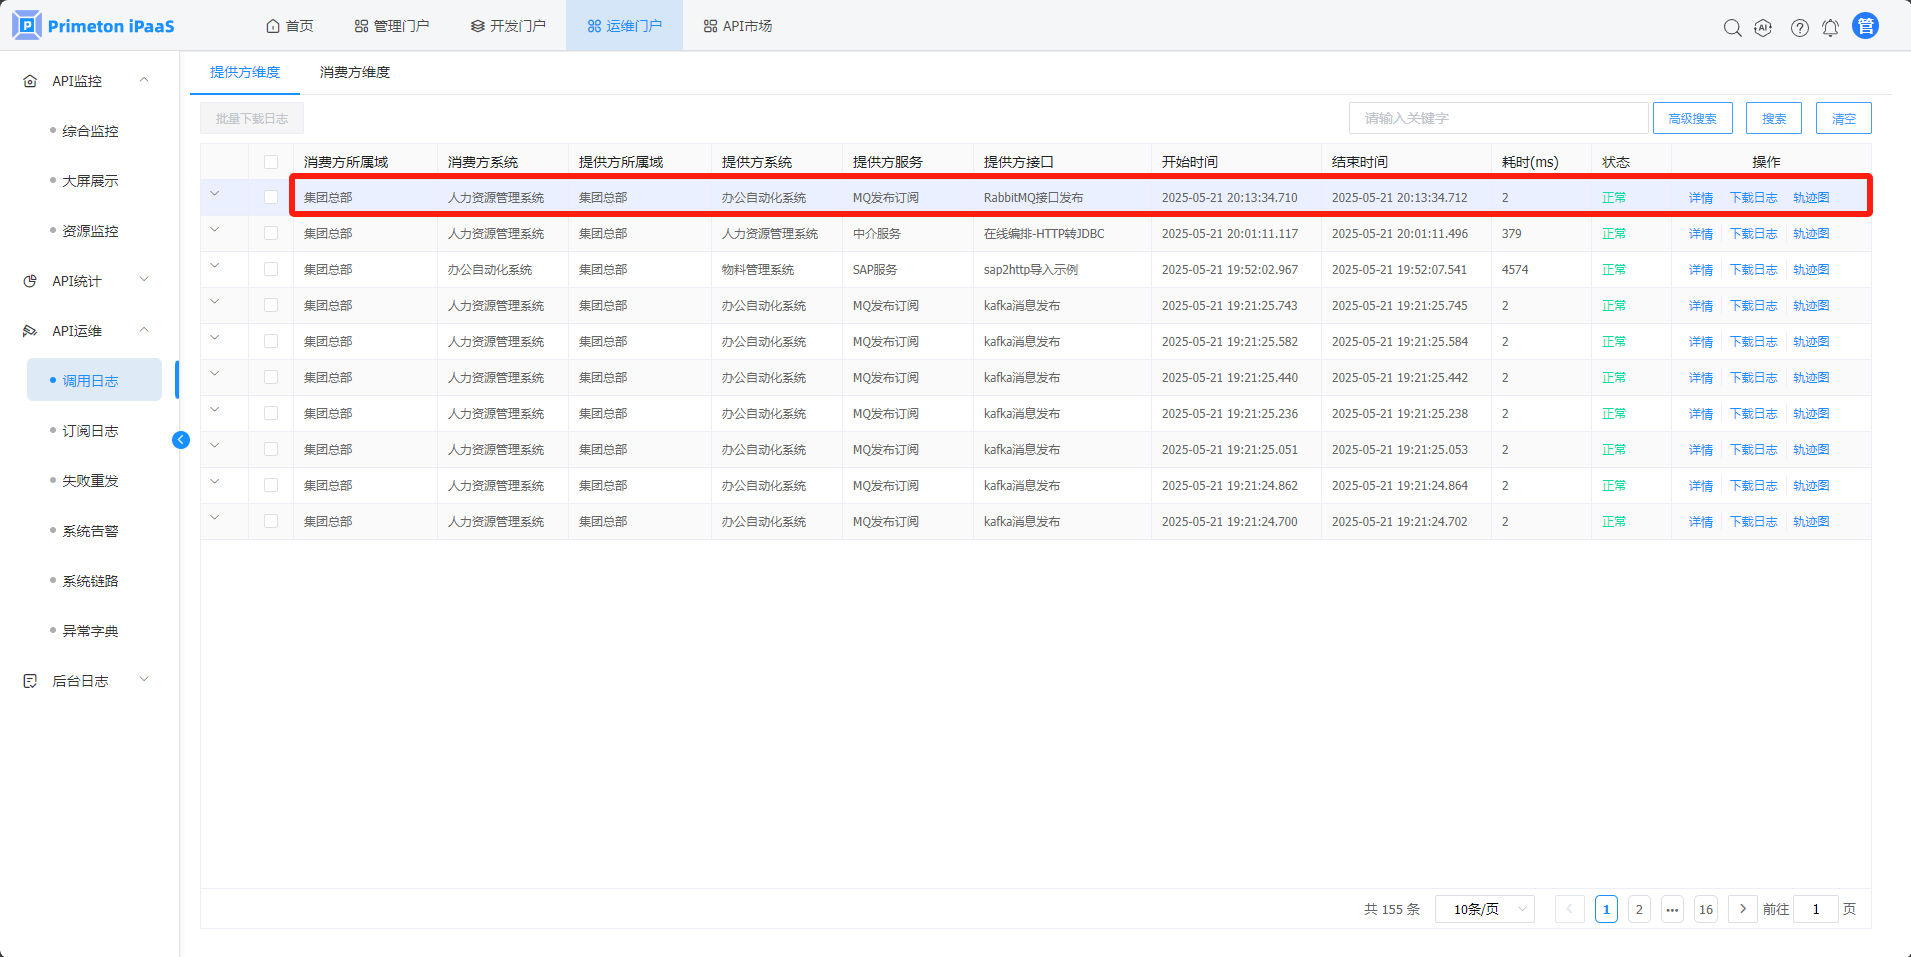Open the notifications bell icon
This screenshot has width=1911, height=957.
click(1830, 28)
